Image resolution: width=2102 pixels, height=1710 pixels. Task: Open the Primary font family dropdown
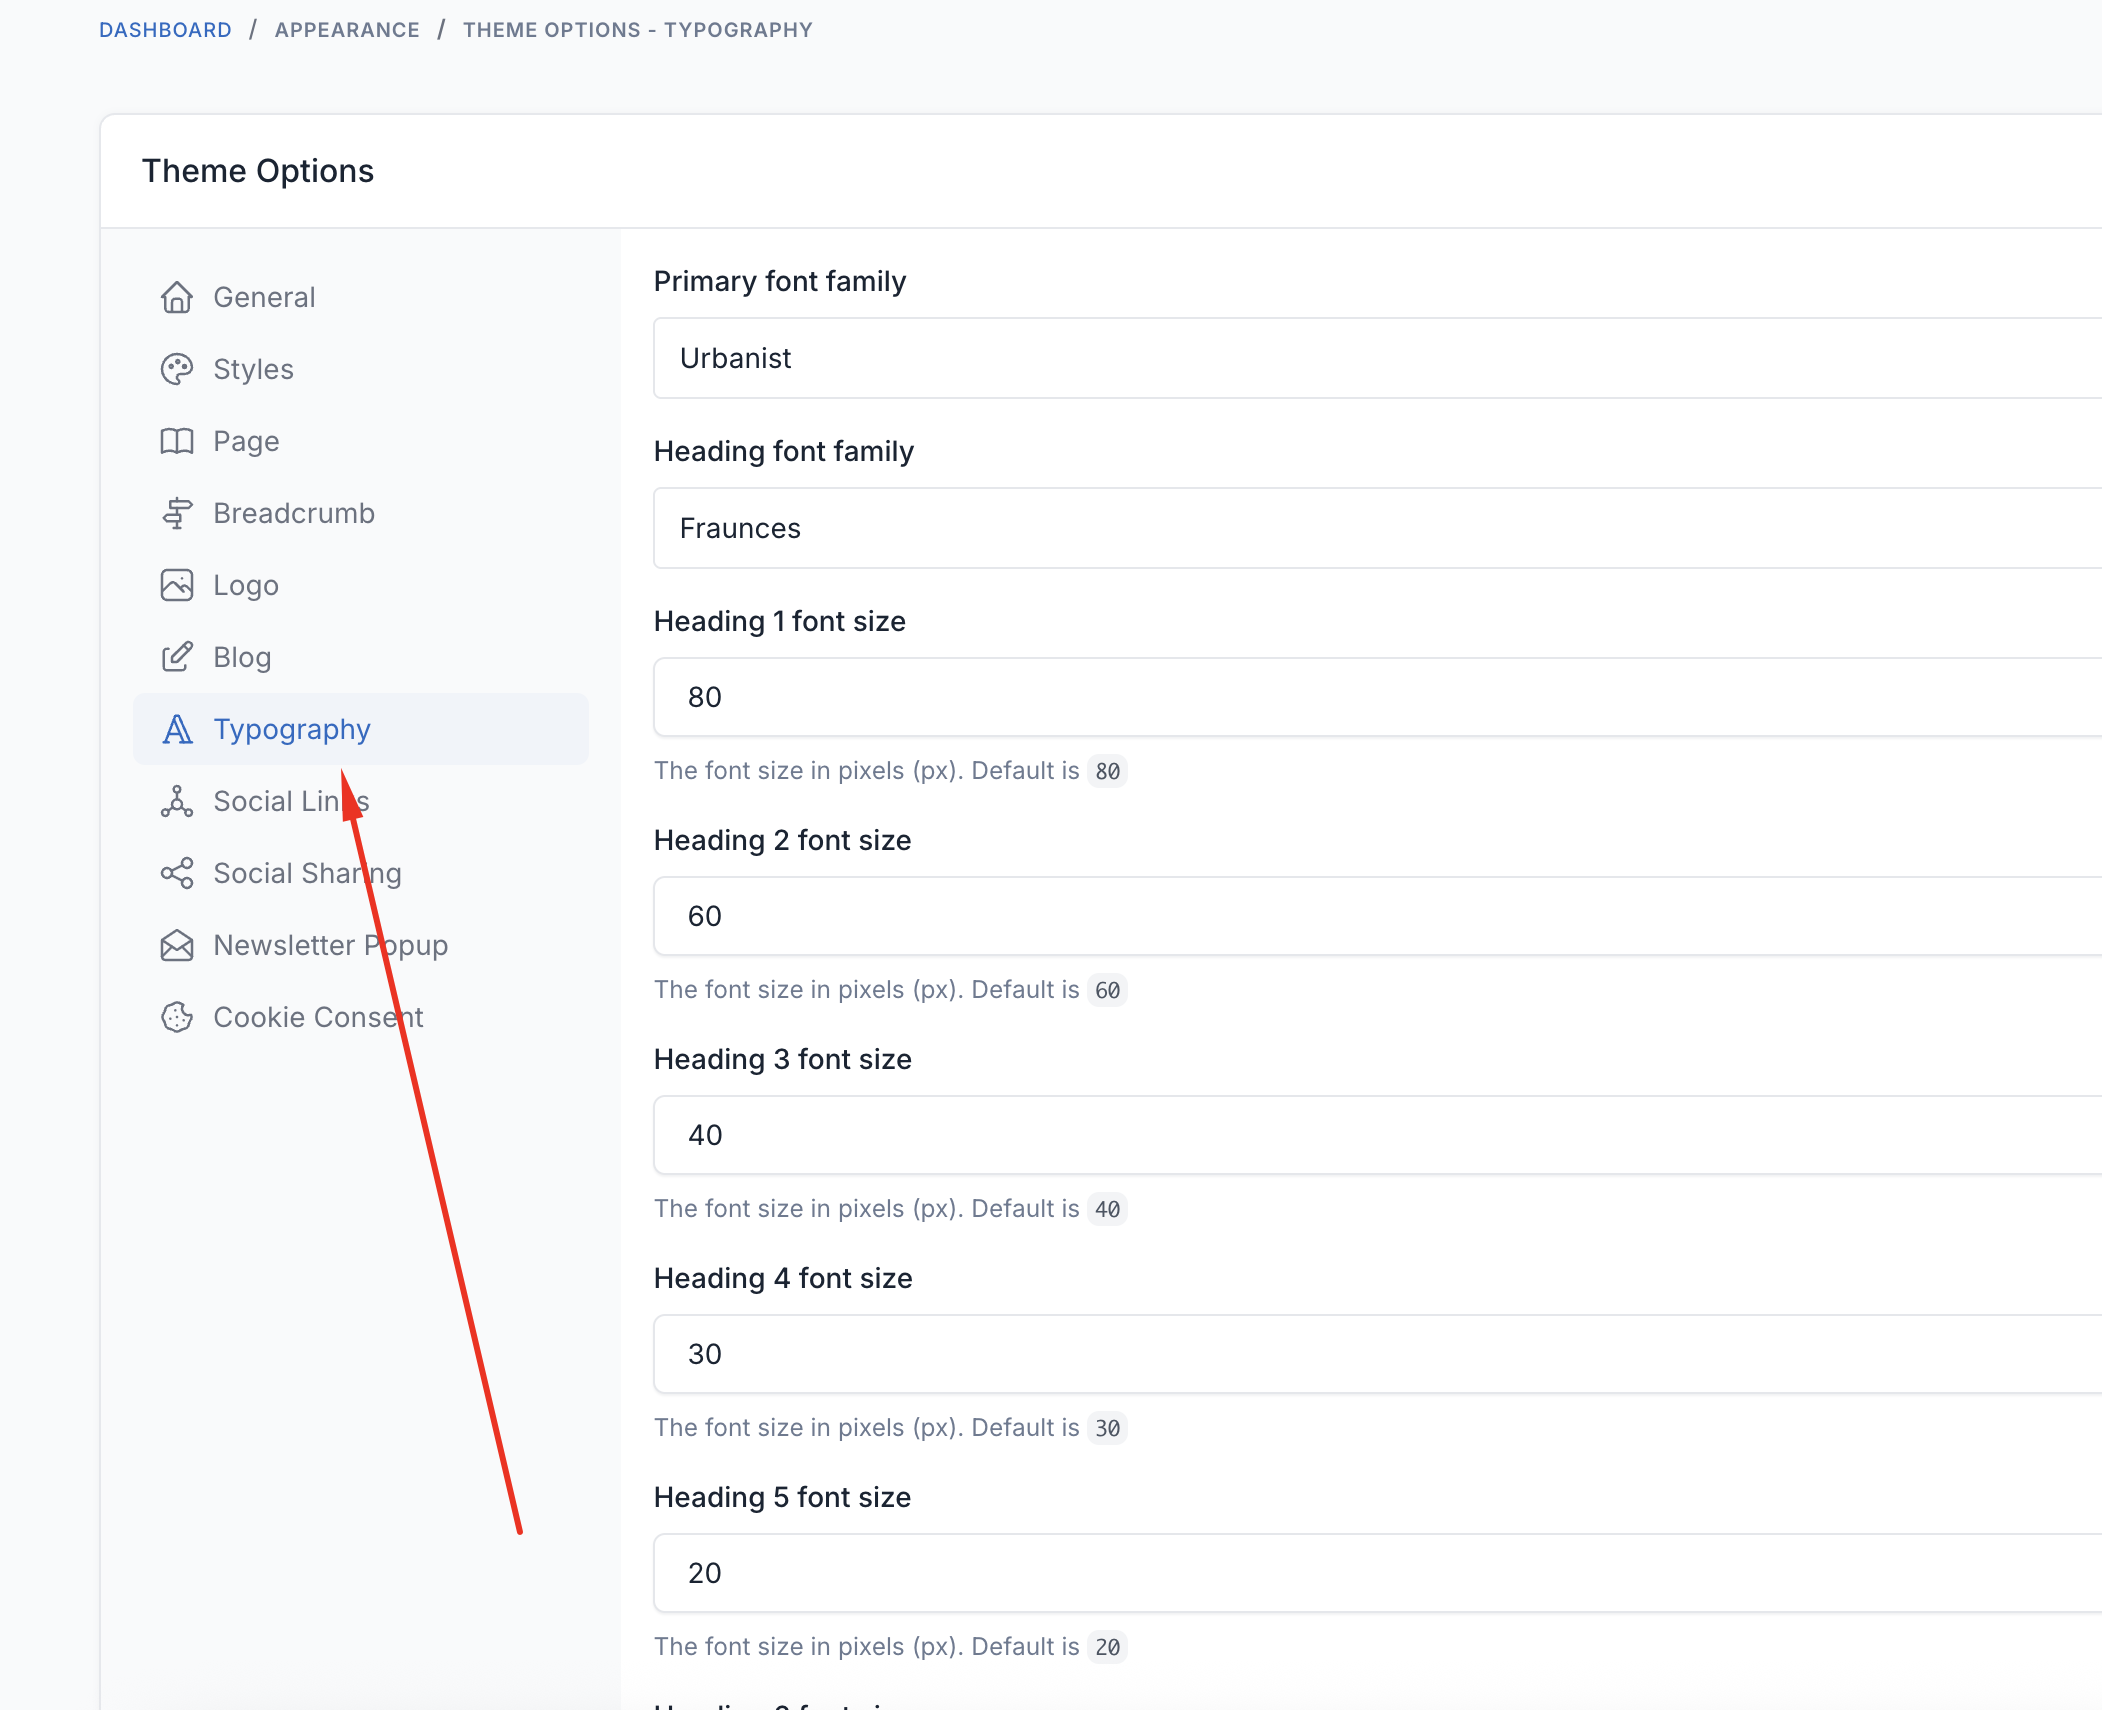(x=1378, y=358)
